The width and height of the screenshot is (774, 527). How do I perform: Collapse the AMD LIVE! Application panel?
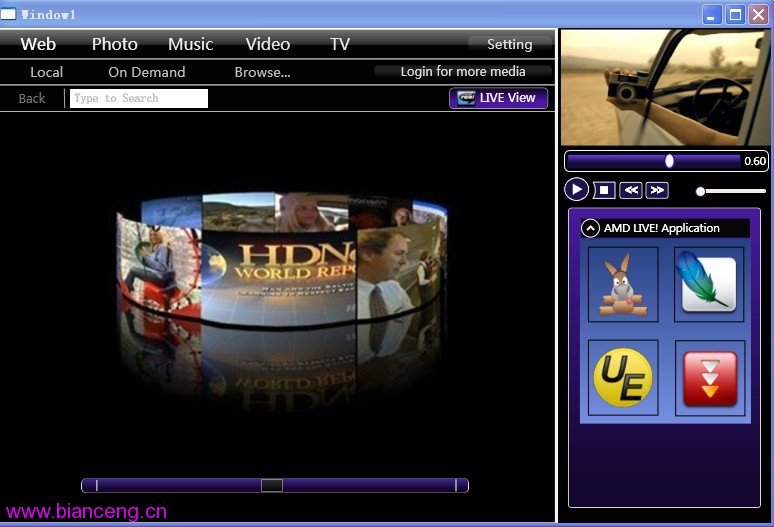click(591, 228)
